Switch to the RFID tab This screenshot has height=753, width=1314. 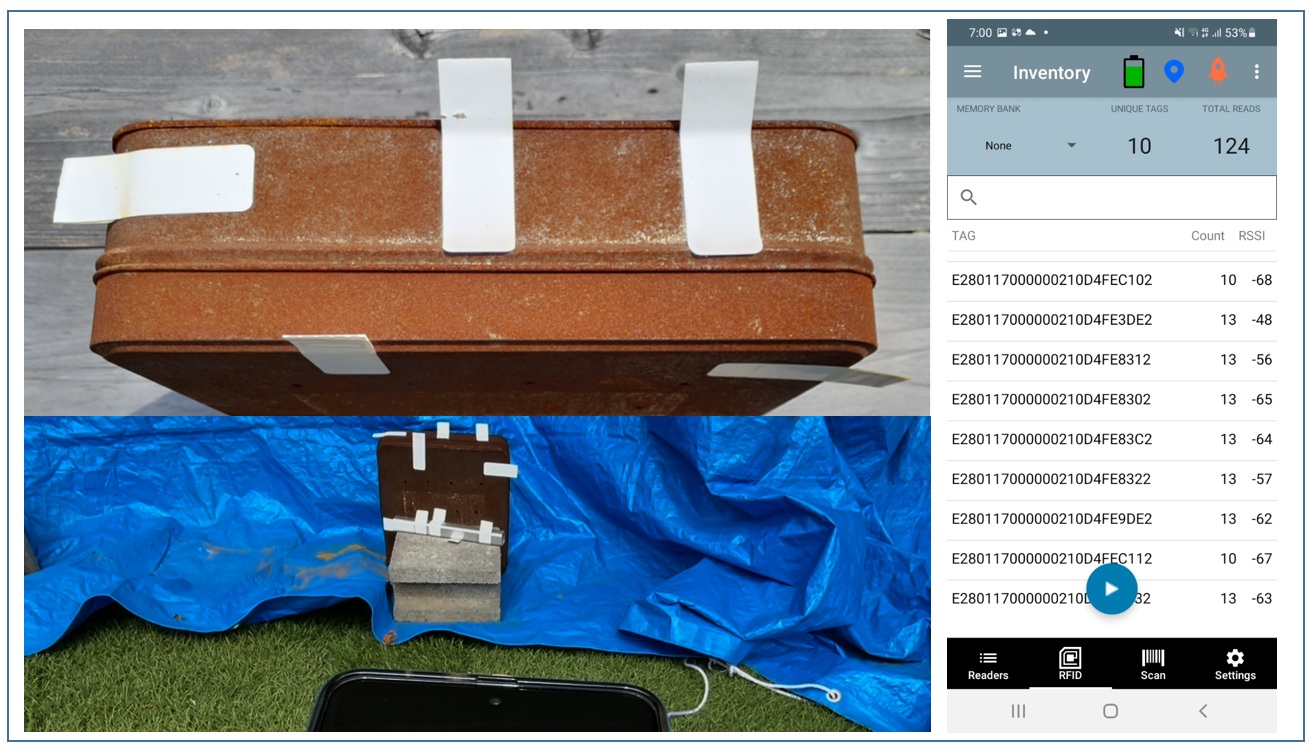[1070, 664]
